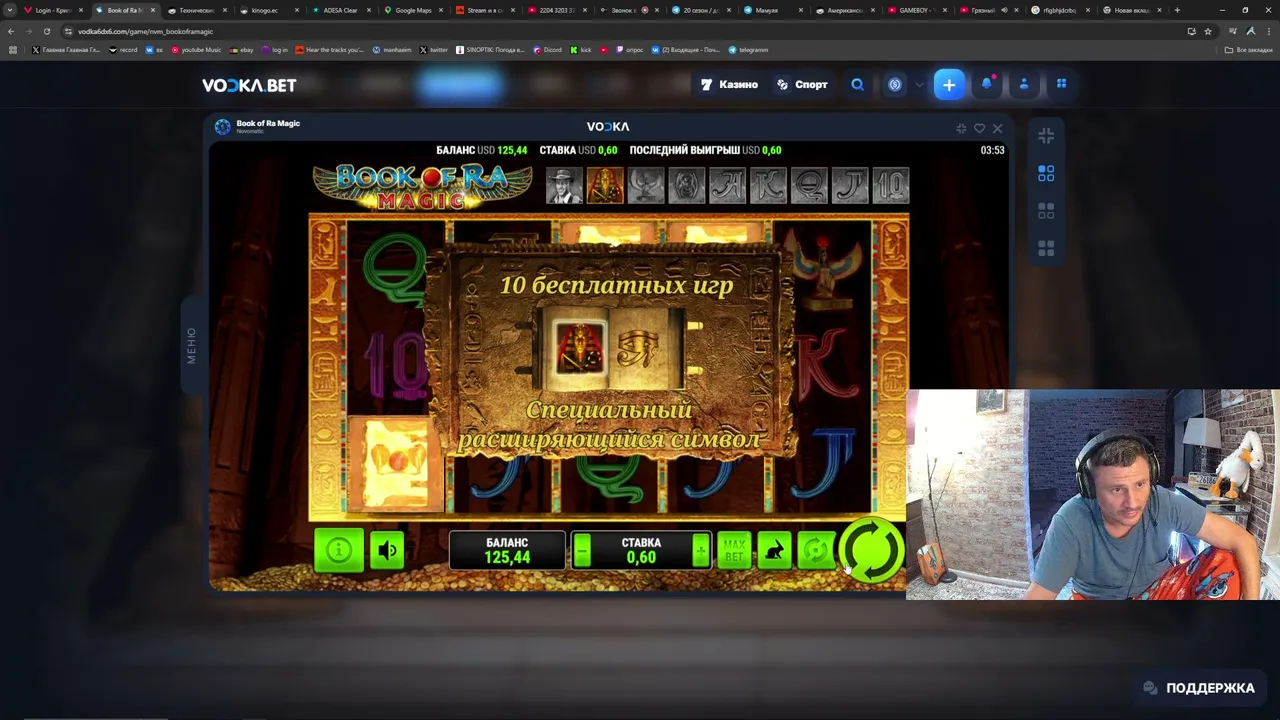Open the site search
Image resolution: width=1280 pixels, height=720 pixels.
857,85
